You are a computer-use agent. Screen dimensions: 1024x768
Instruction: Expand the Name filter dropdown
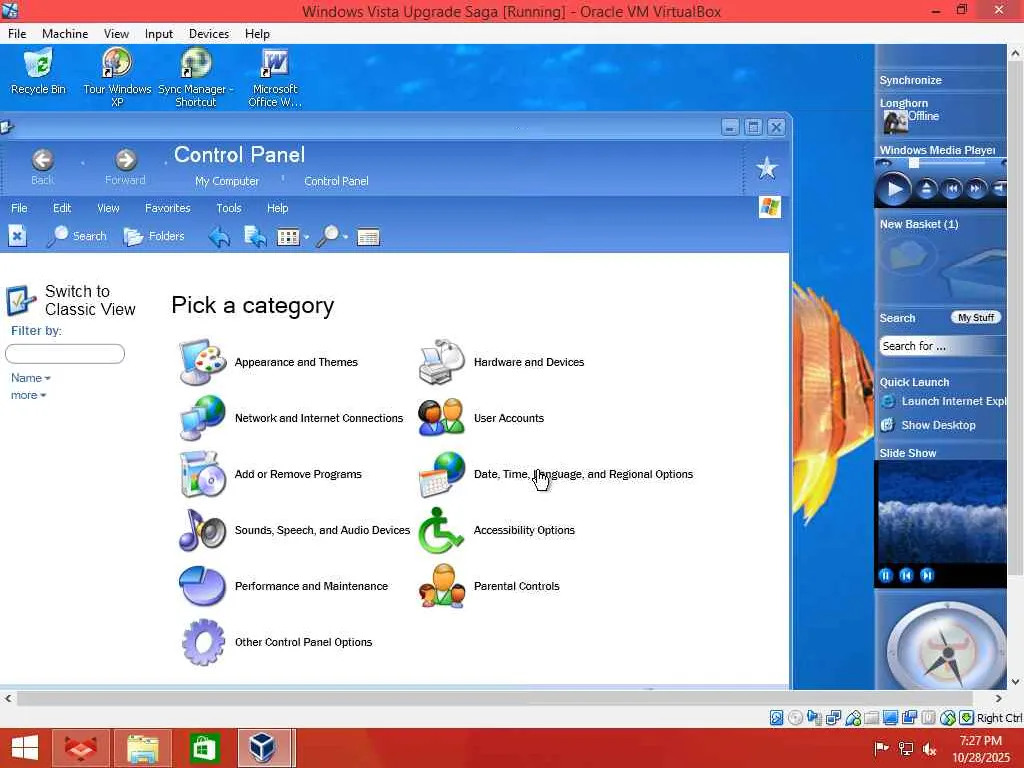coord(31,378)
